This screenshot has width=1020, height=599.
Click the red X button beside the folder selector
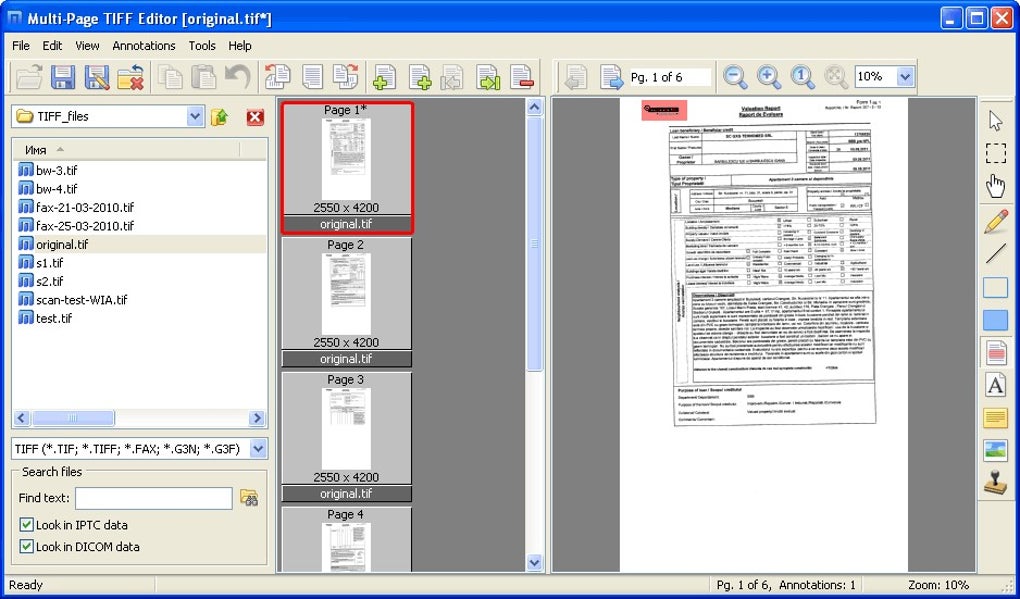tap(255, 117)
